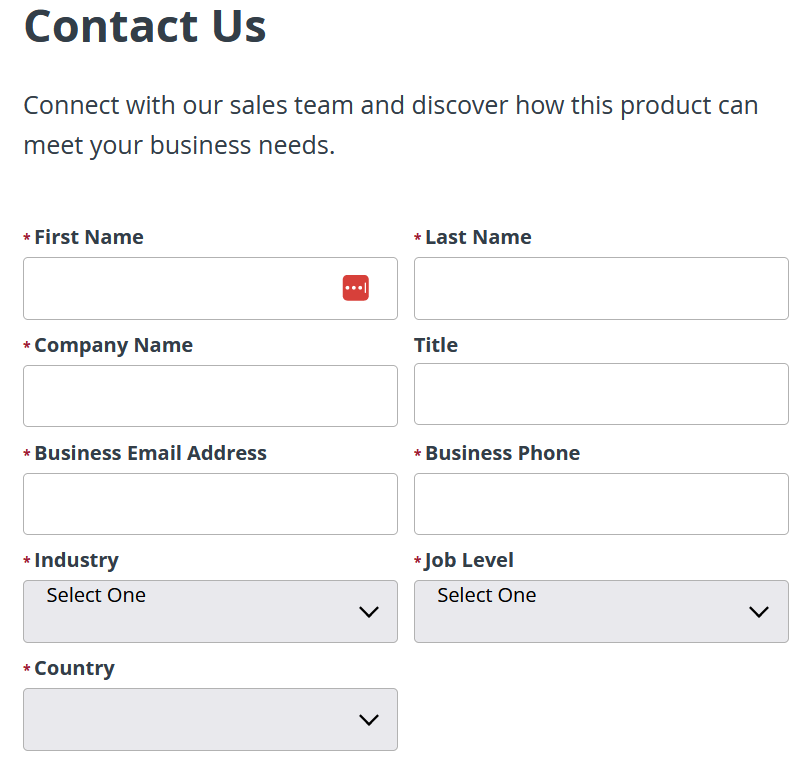Viewport: 810px width, 760px height.
Task: Click into the Company Name field
Action: click(210, 396)
